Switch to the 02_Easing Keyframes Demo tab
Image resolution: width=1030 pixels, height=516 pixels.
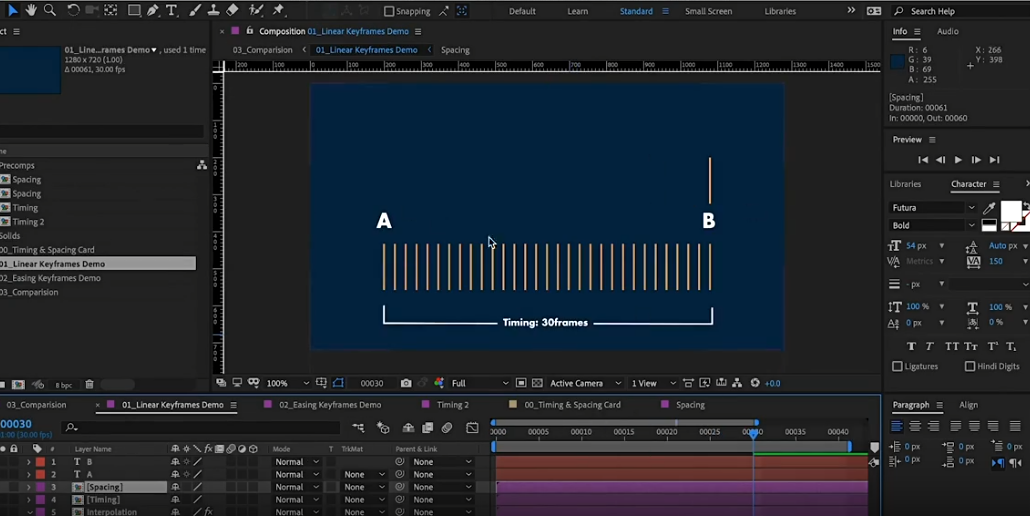pos(329,405)
